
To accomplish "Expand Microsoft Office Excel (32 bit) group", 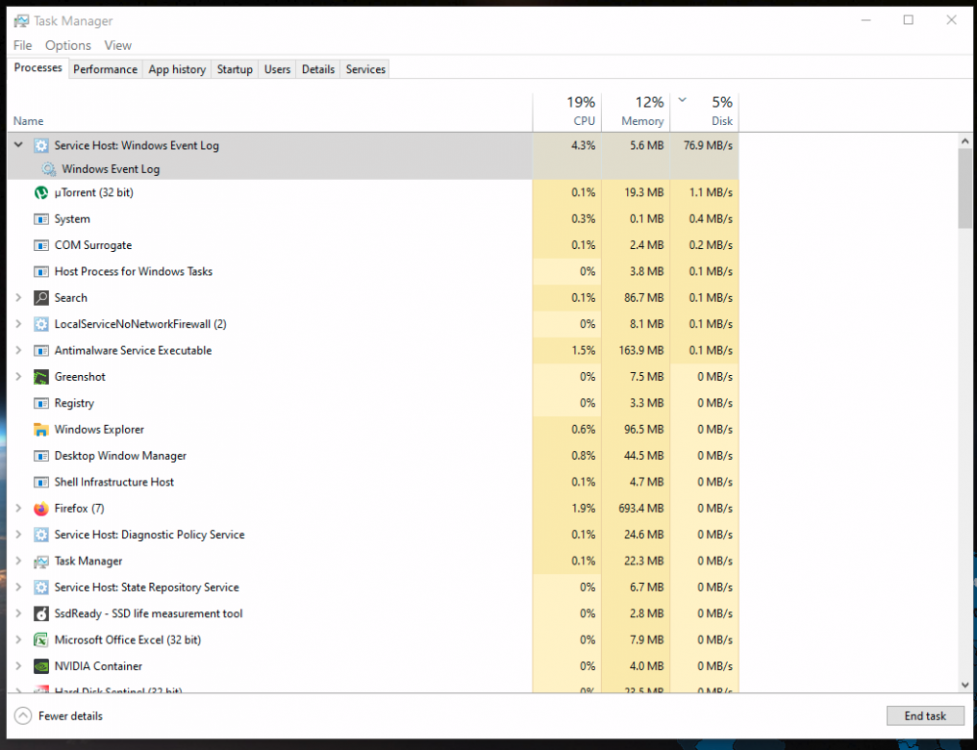I will tap(19, 640).
